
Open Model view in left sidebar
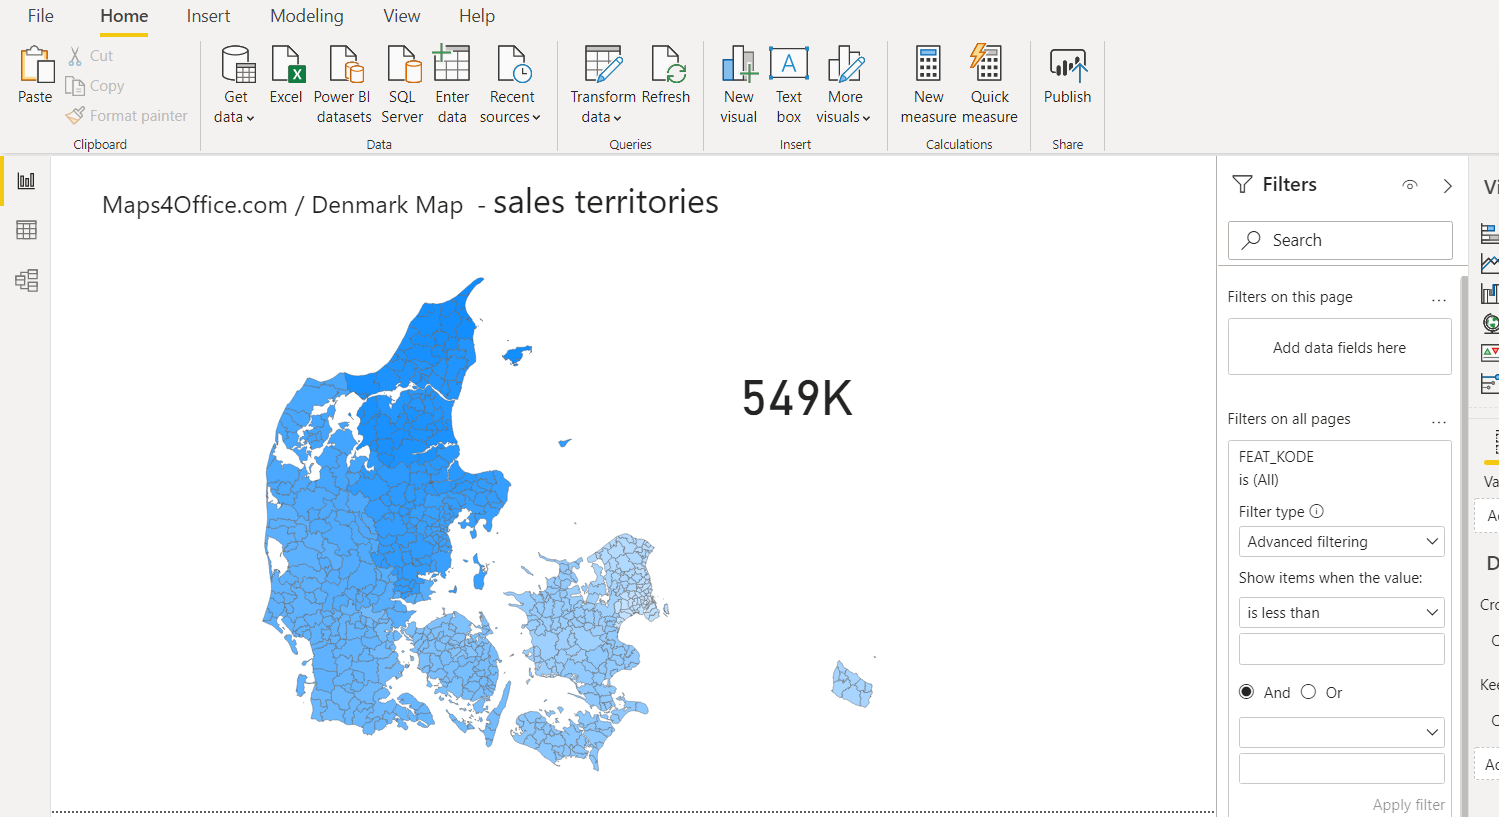pos(27,280)
